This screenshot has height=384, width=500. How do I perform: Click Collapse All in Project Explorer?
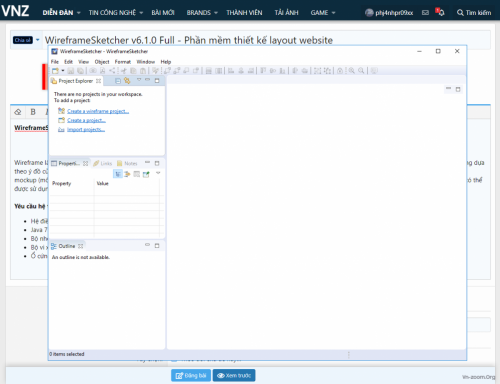tap(118, 81)
